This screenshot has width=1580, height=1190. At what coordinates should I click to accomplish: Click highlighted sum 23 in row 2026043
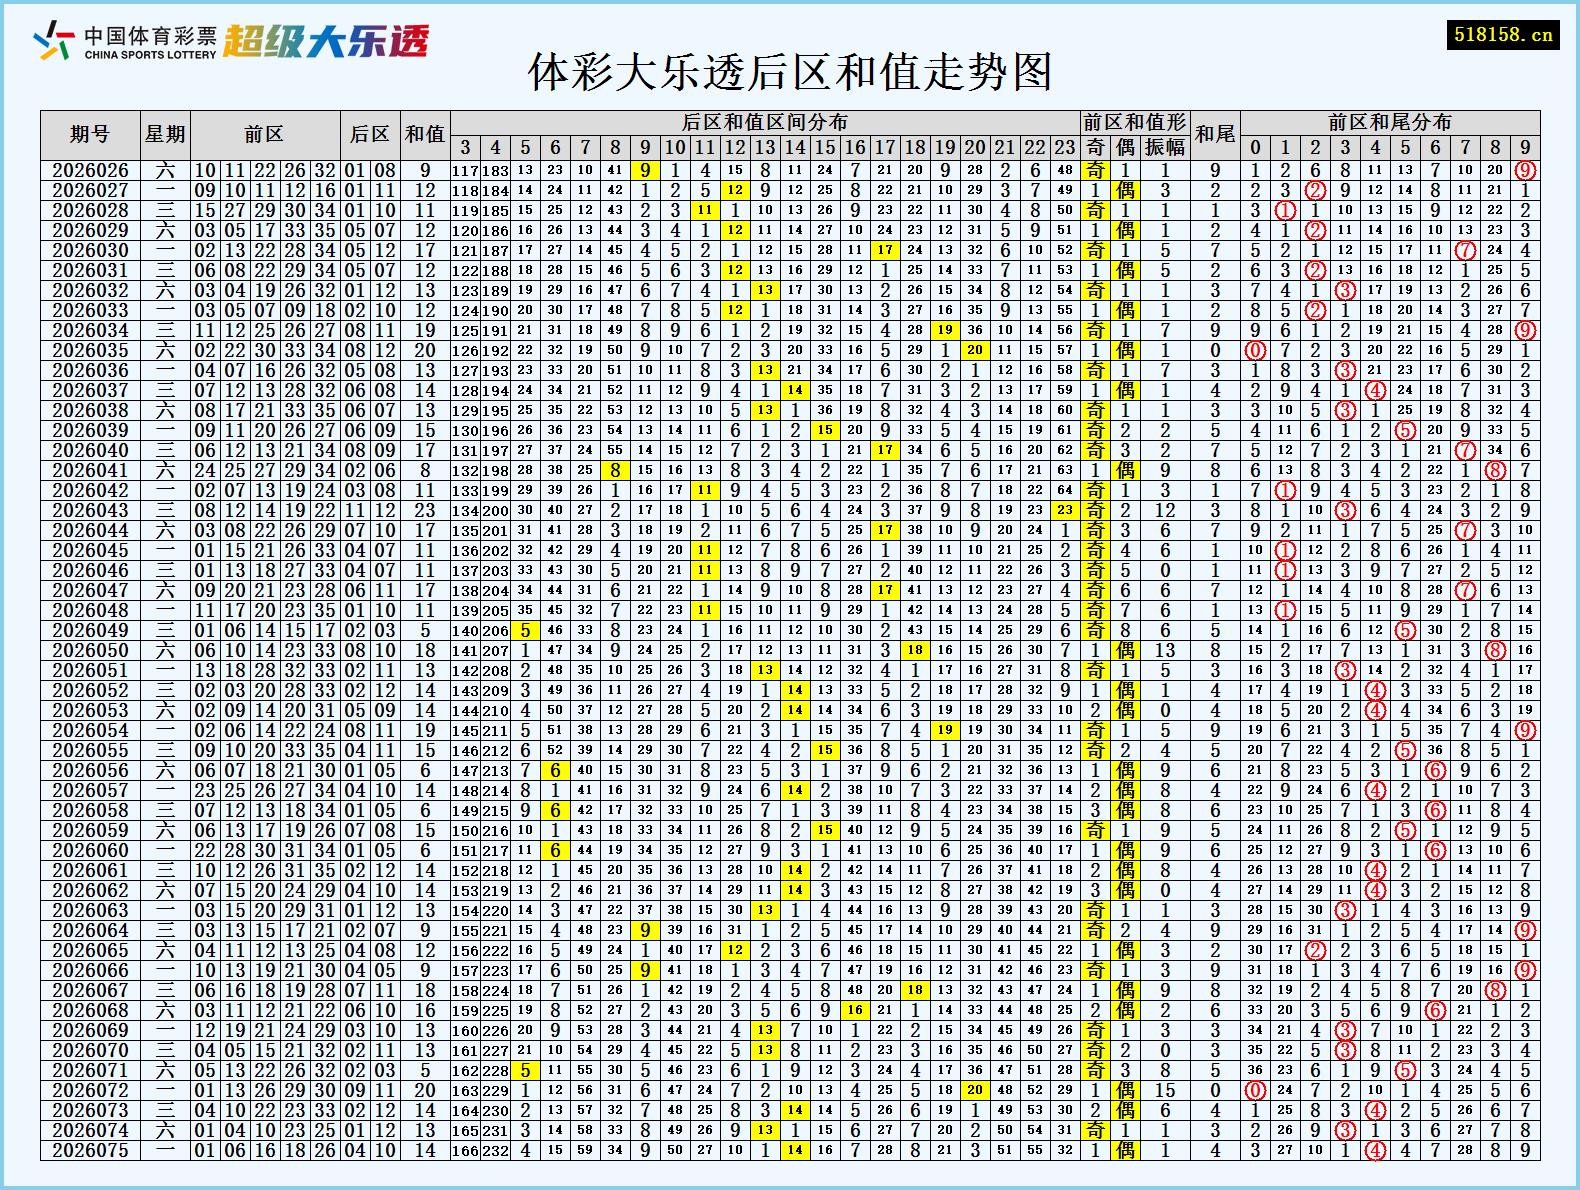1065,510
